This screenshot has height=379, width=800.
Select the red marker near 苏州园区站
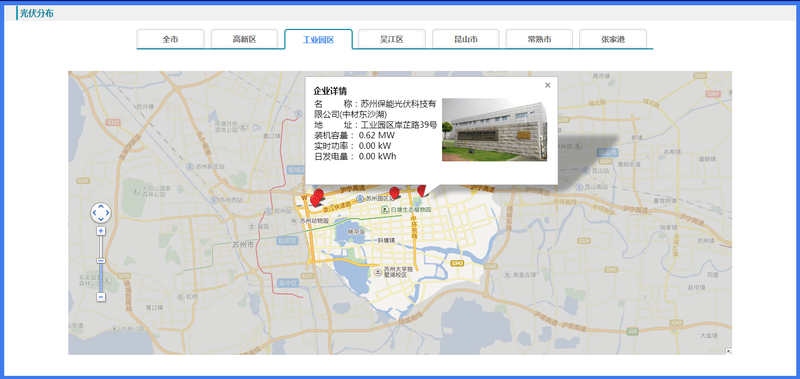(x=394, y=193)
